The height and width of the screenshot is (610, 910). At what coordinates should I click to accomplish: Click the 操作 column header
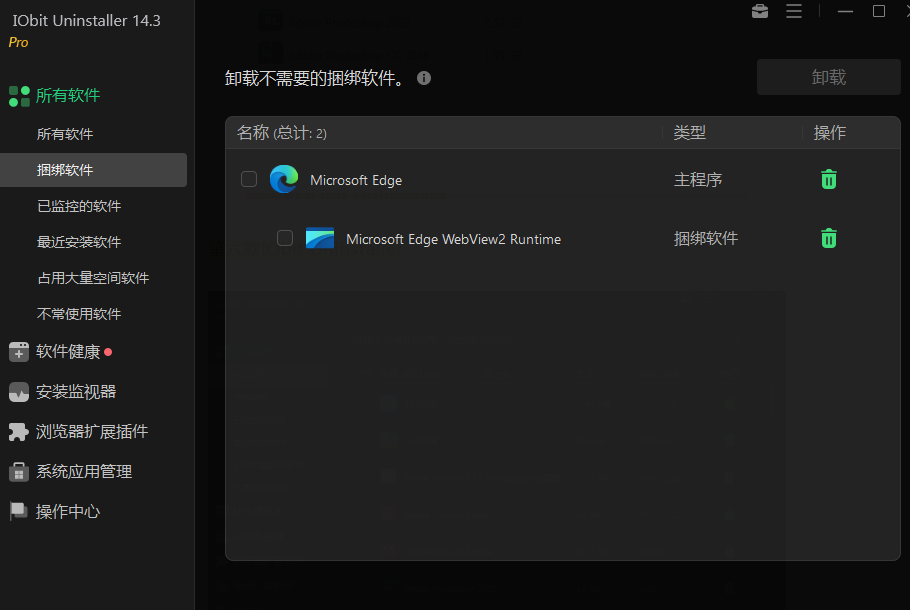(x=829, y=133)
